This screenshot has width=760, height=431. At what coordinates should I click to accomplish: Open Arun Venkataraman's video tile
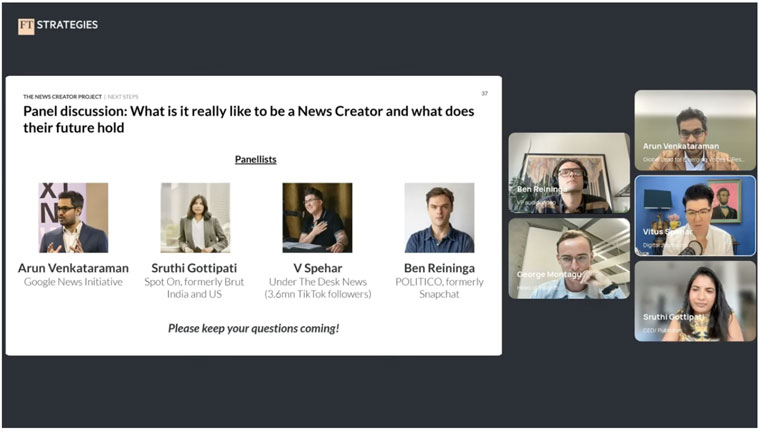[695, 130]
